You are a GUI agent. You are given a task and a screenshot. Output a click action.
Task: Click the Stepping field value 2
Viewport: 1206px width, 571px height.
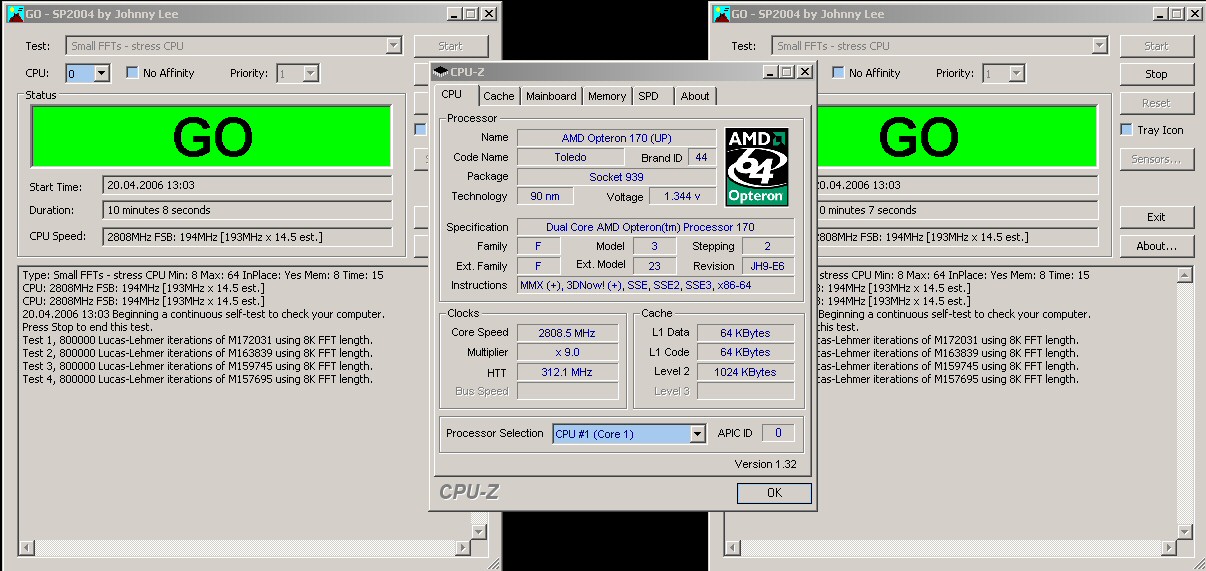pos(768,246)
